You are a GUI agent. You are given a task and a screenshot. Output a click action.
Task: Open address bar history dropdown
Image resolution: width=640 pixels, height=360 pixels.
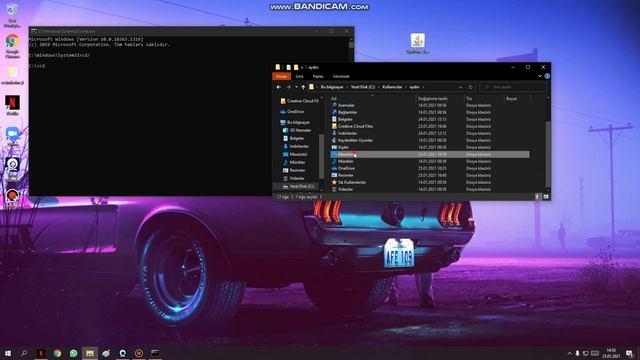[x=460, y=87]
